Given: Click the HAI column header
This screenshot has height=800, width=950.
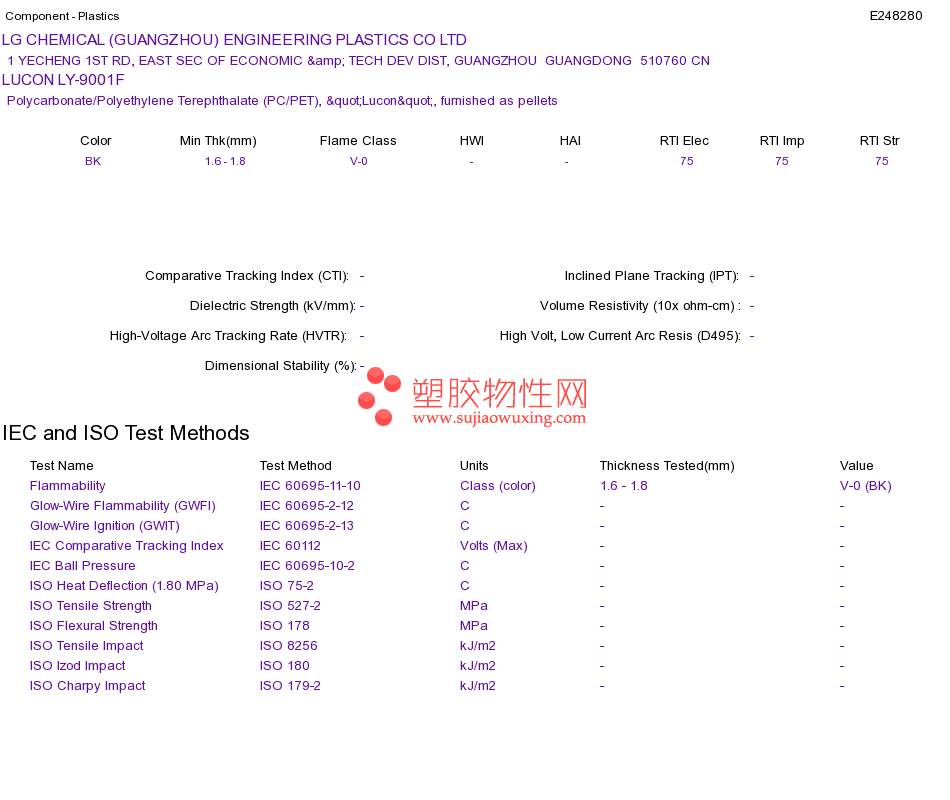Looking at the screenshot, I should click(x=570, y=141).
